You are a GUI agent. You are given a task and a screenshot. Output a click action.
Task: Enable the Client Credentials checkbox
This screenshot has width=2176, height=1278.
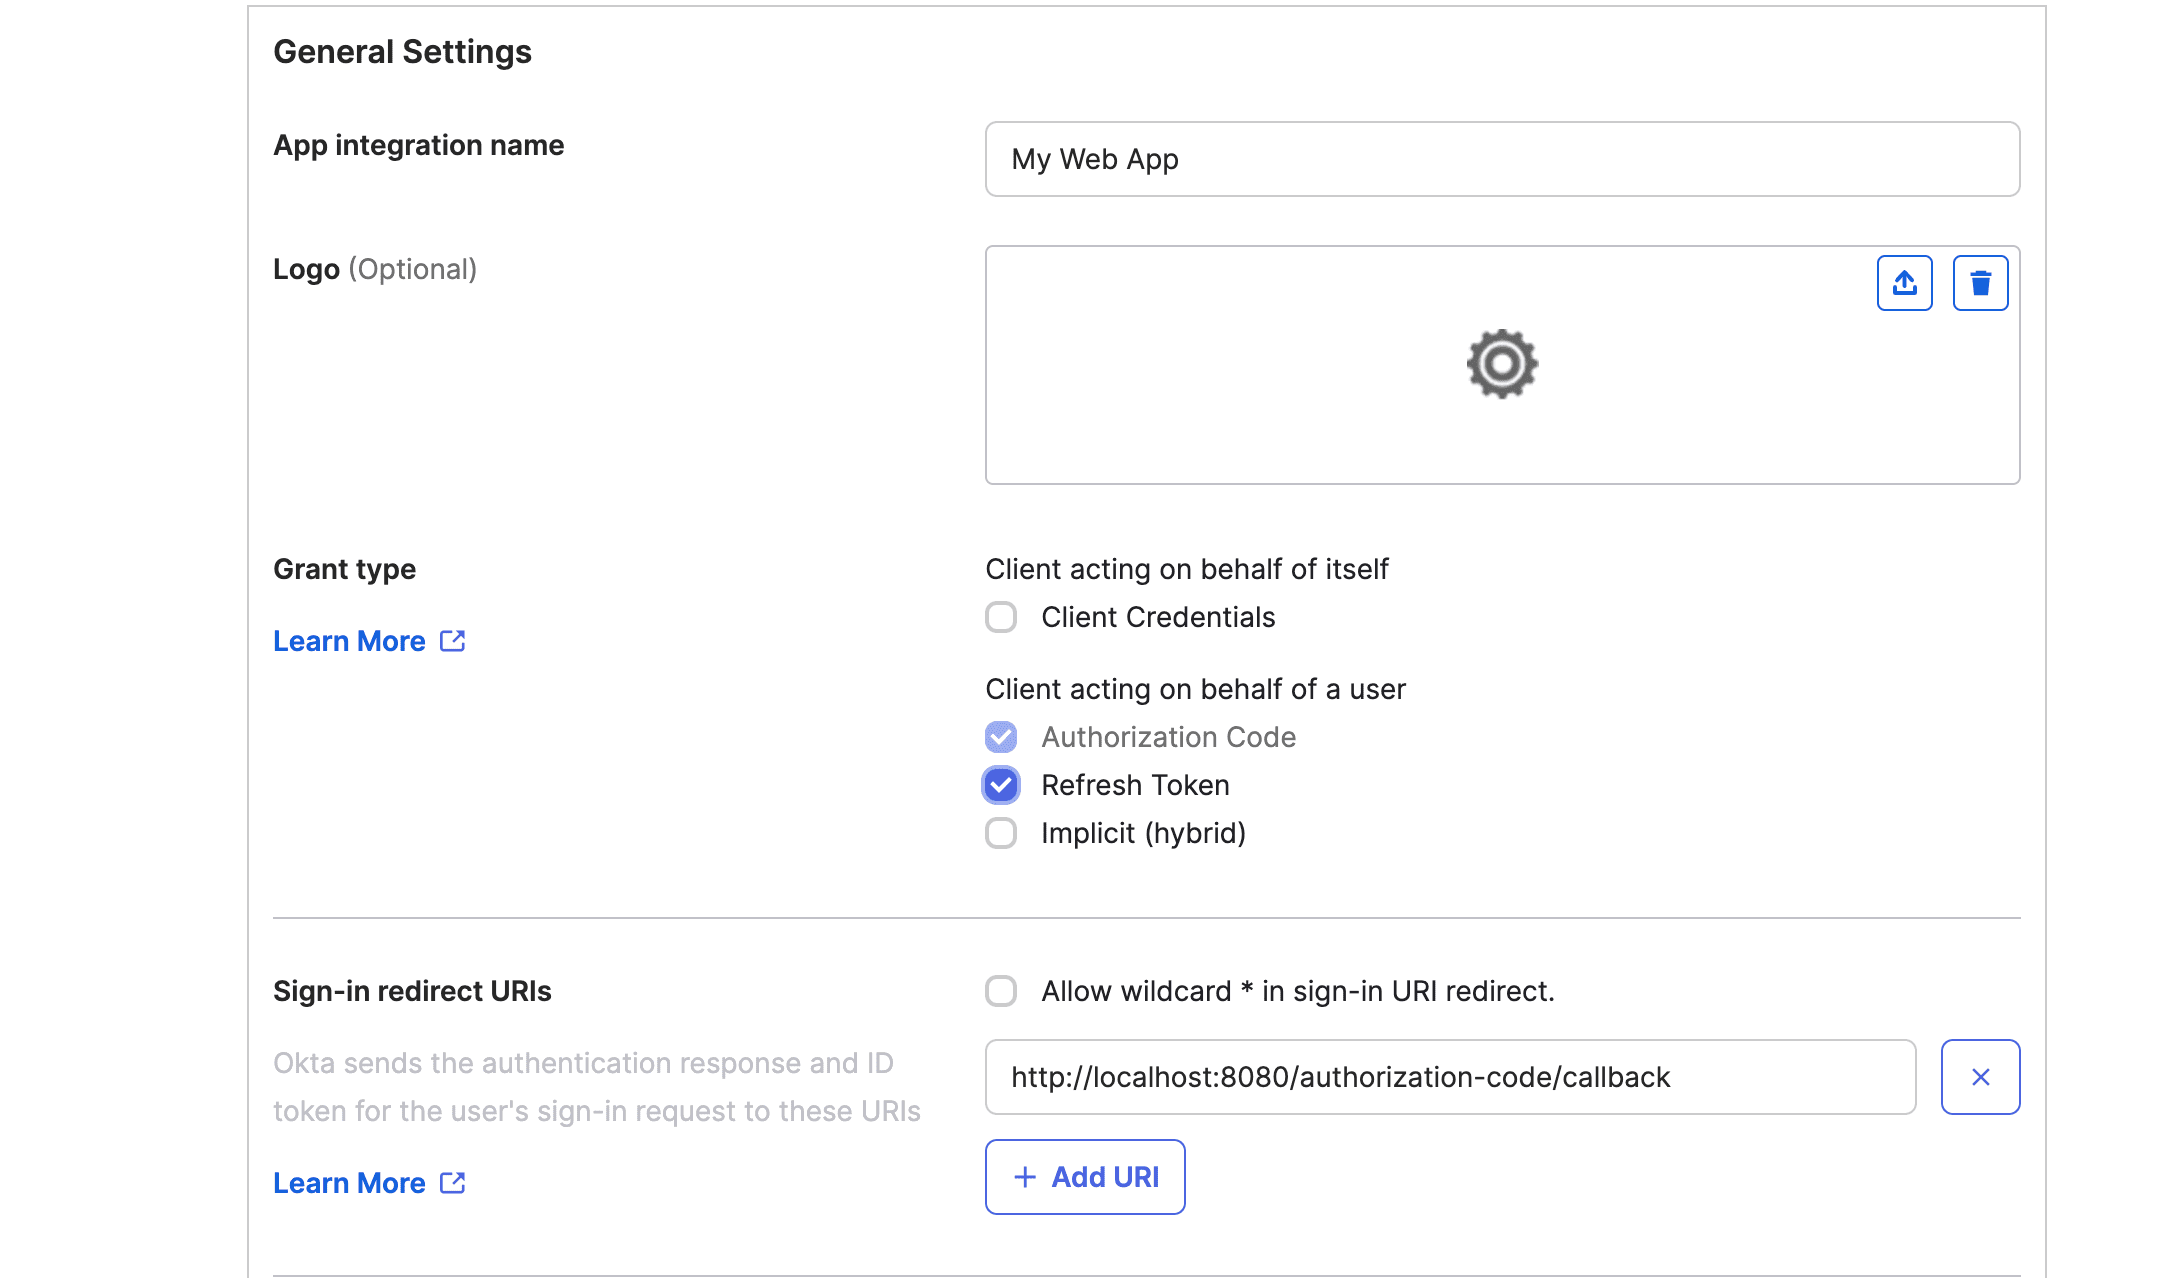(1001, 617)
